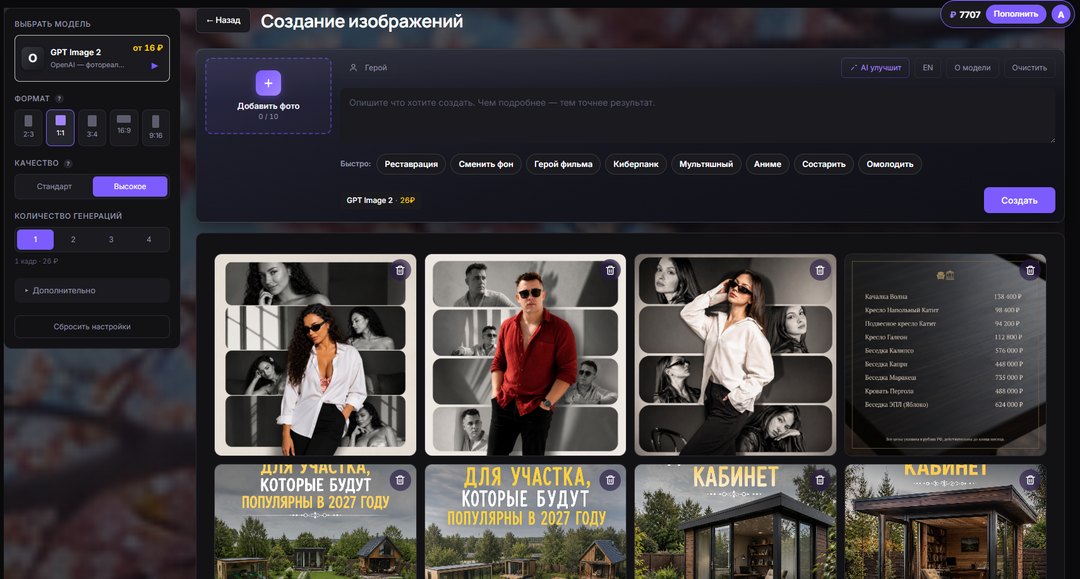Open the user avatar A
The width and height of the screenshot is (1080, 579).
1060,14
